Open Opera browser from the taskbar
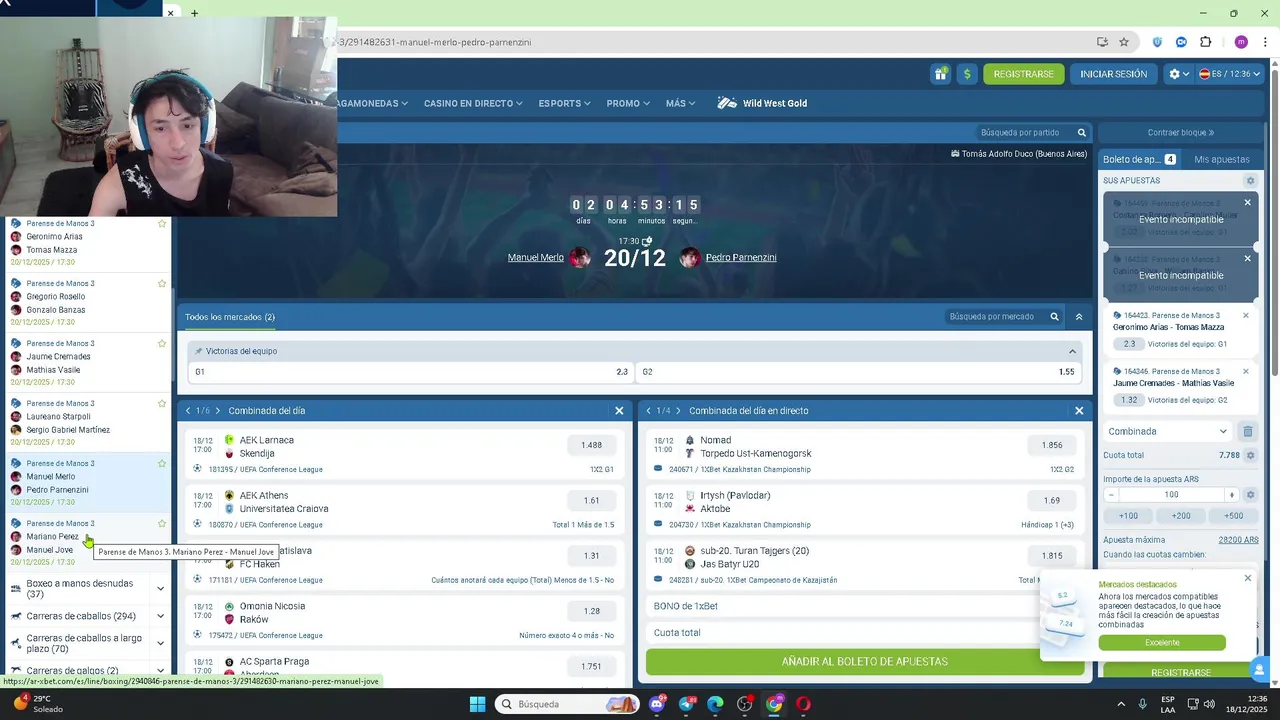 pyautogui.click(x=803, y=704)
